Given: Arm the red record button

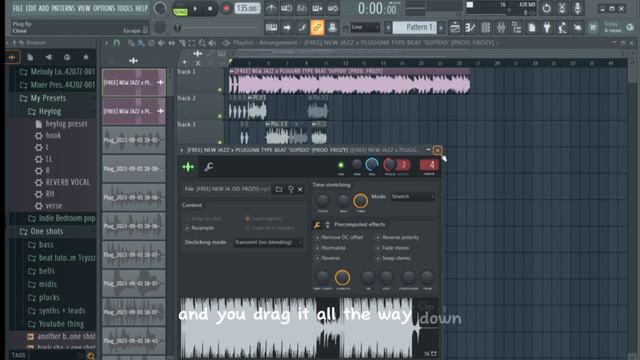Looking at the screenshot, I should [226, 9].
